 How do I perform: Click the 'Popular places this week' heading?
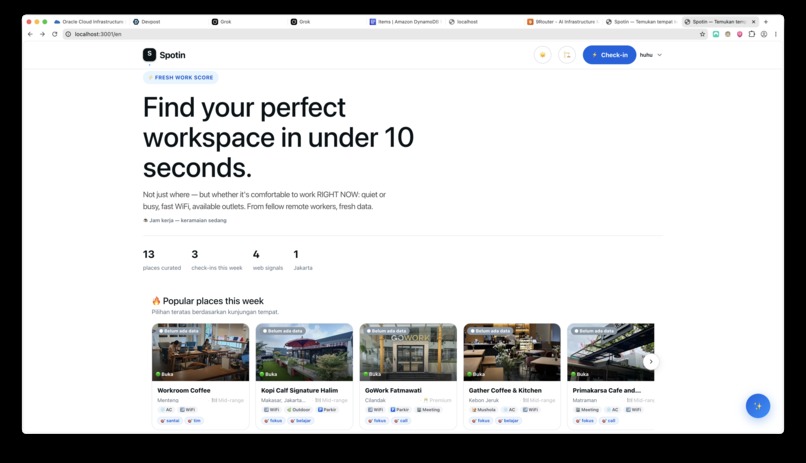pos(208,301)
